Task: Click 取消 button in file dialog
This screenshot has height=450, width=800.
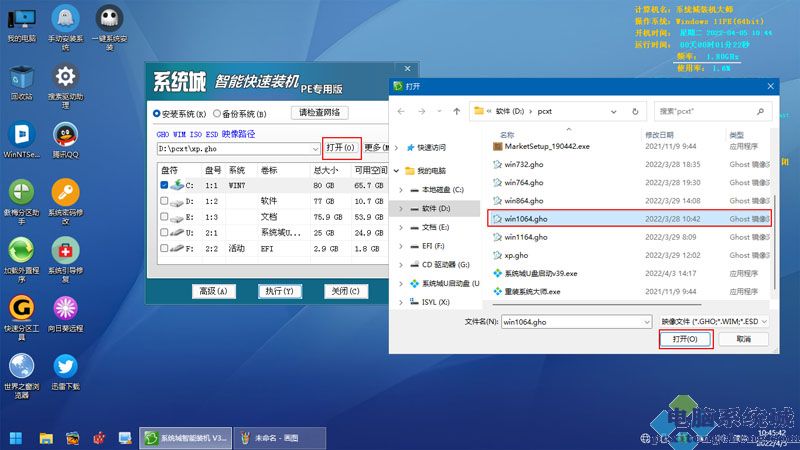Action: pyautogui.click(x=744, y=339)
